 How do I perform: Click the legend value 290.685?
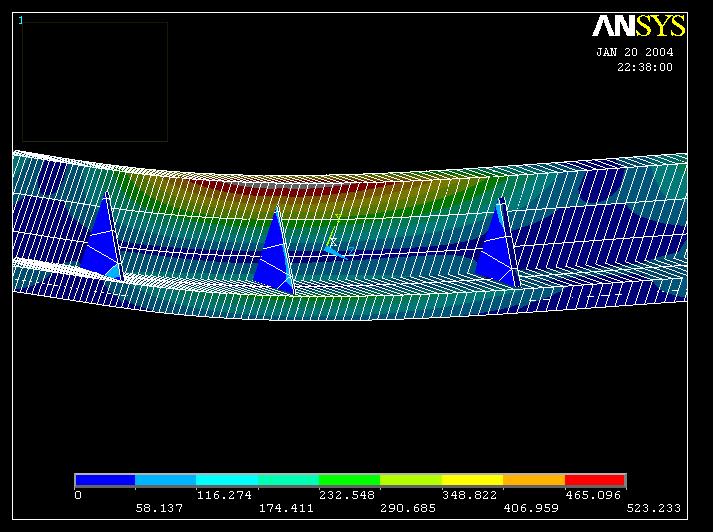(x=408, y=508)
